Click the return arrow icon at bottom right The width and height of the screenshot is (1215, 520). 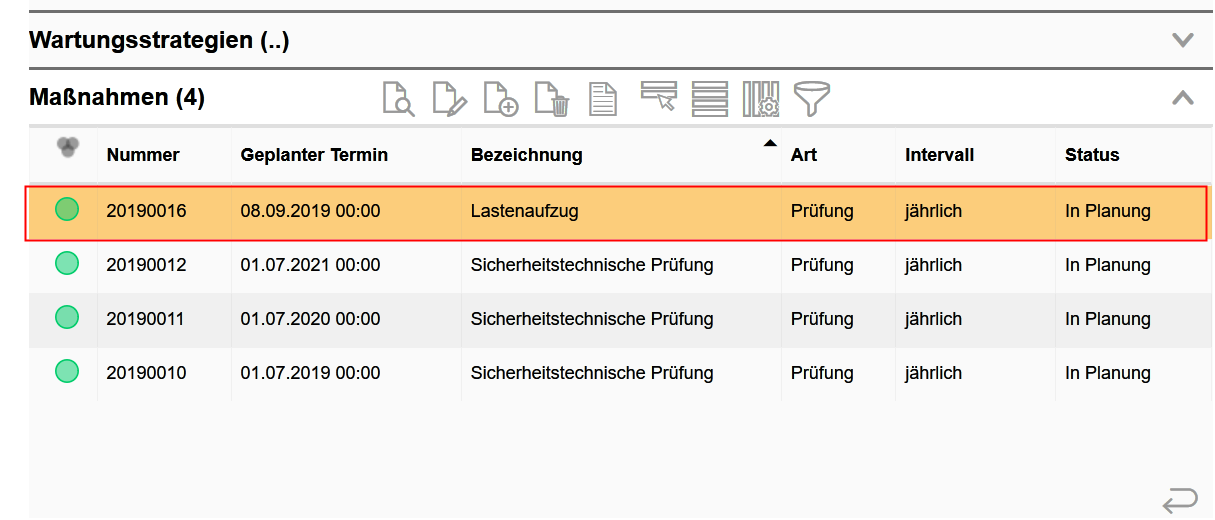(x=1180, y=498)
